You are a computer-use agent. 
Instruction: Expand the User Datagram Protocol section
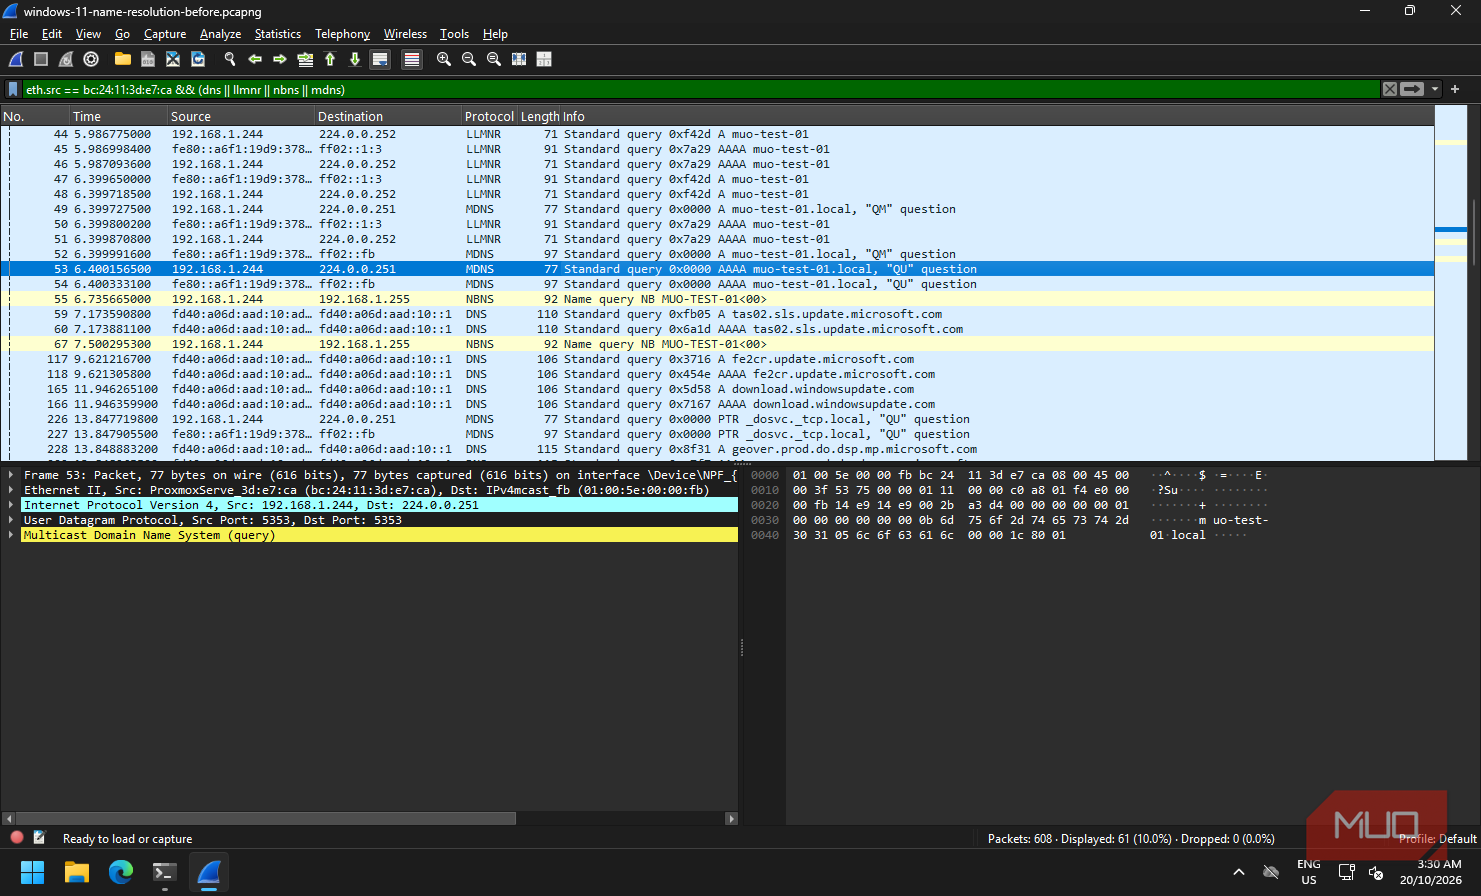[x=11, y=520]
